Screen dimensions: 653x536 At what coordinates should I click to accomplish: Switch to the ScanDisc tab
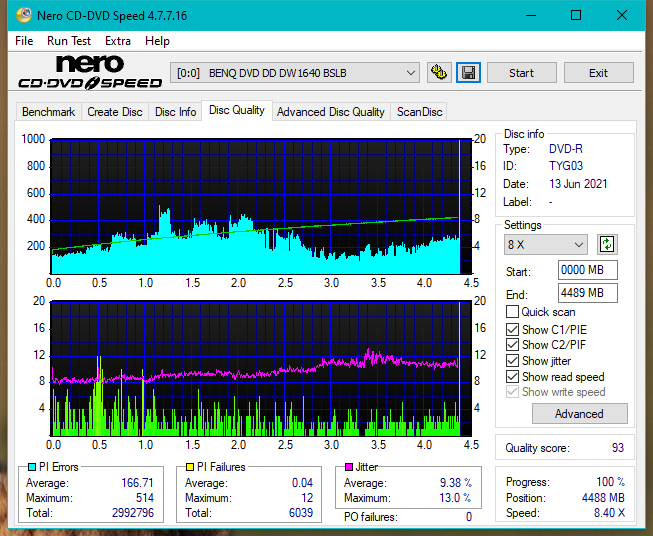pos(419,112)
